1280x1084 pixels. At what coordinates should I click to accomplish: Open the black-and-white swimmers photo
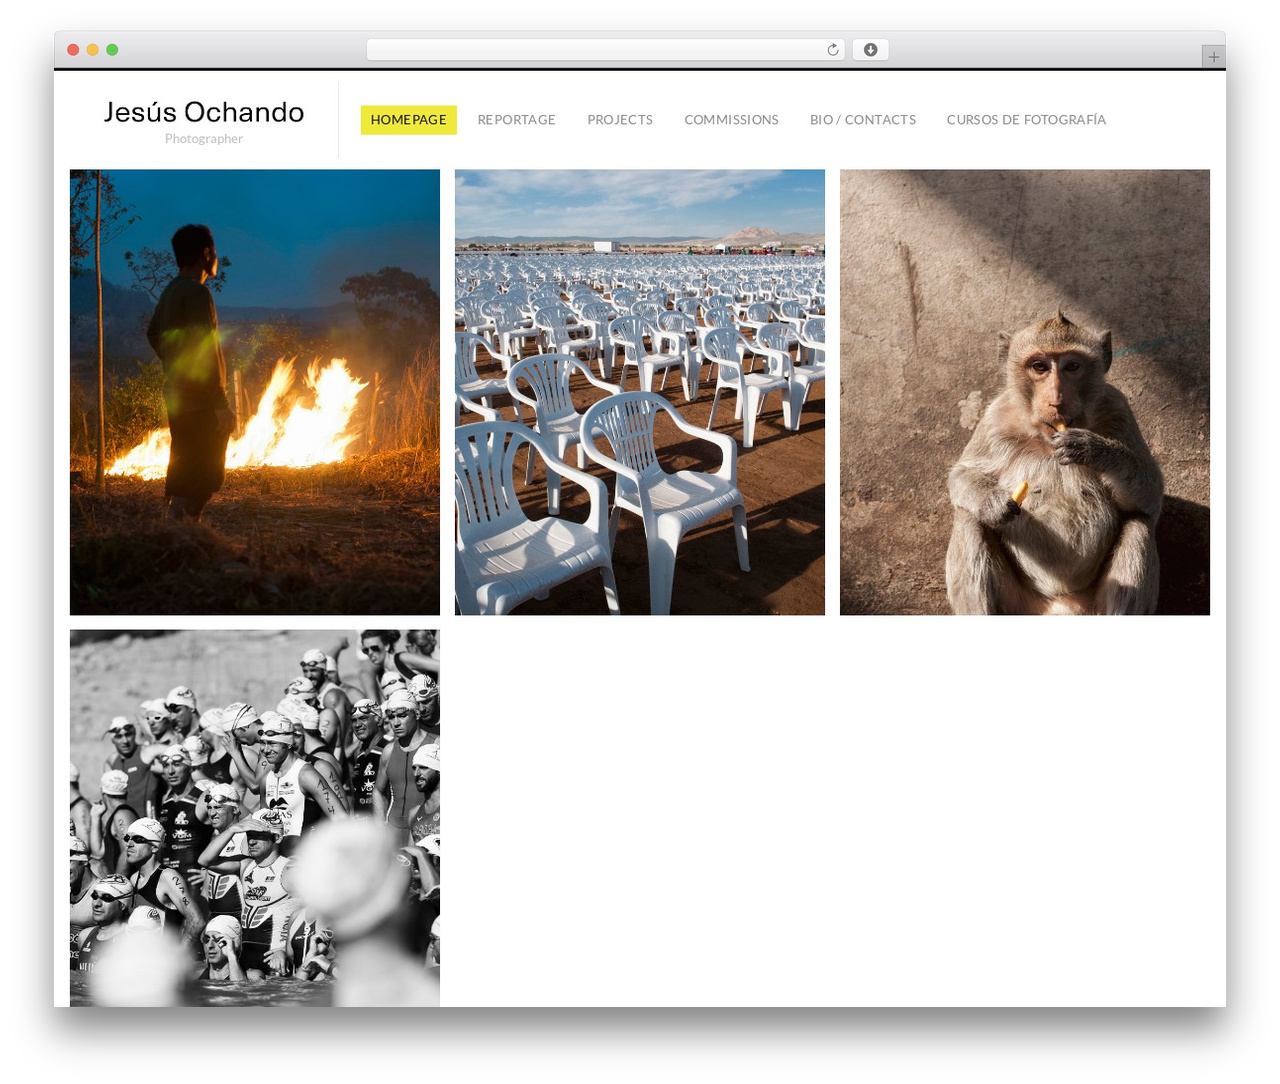[255, 818]
